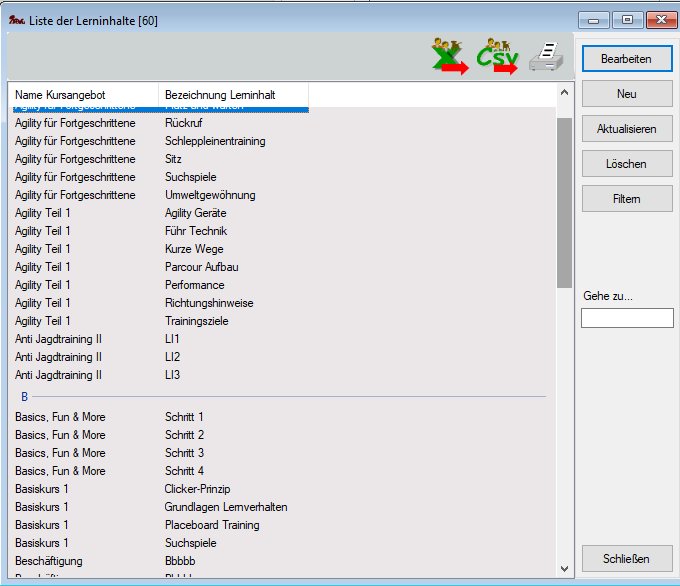
Task: Click the app icon in title bar
Action: pos(15,20)
